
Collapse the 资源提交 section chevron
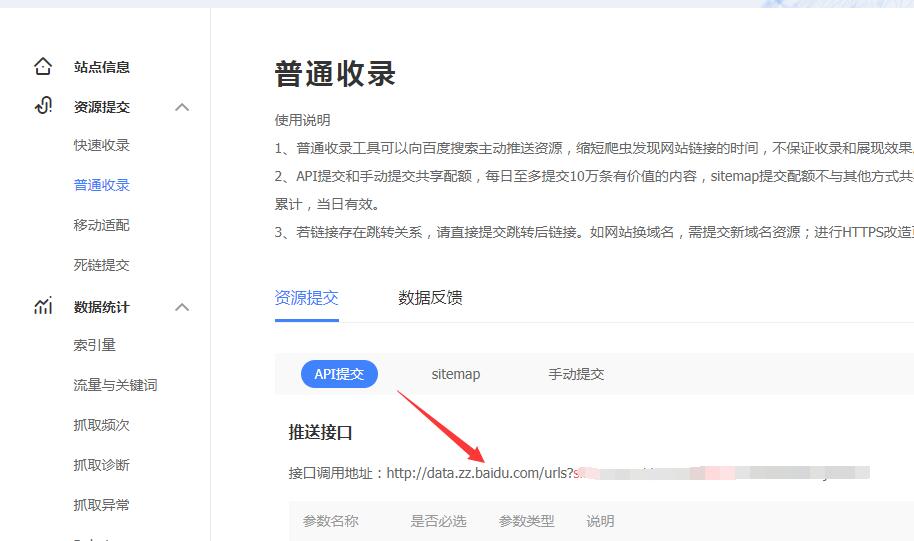(x=182, y=107)
